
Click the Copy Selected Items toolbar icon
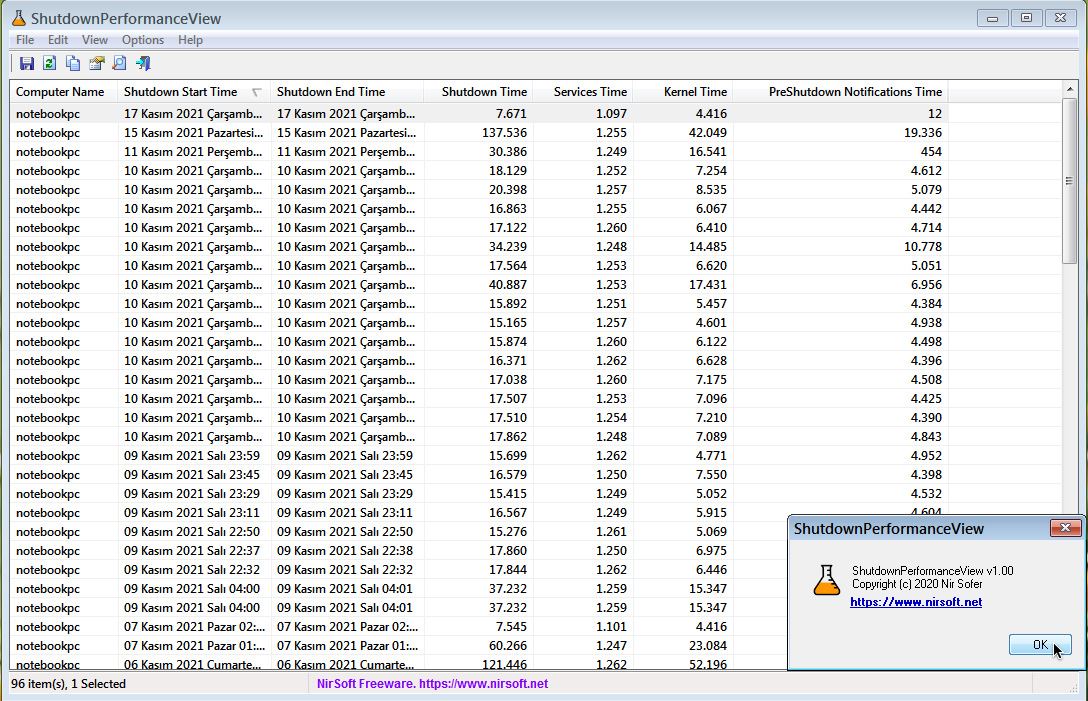73,64
